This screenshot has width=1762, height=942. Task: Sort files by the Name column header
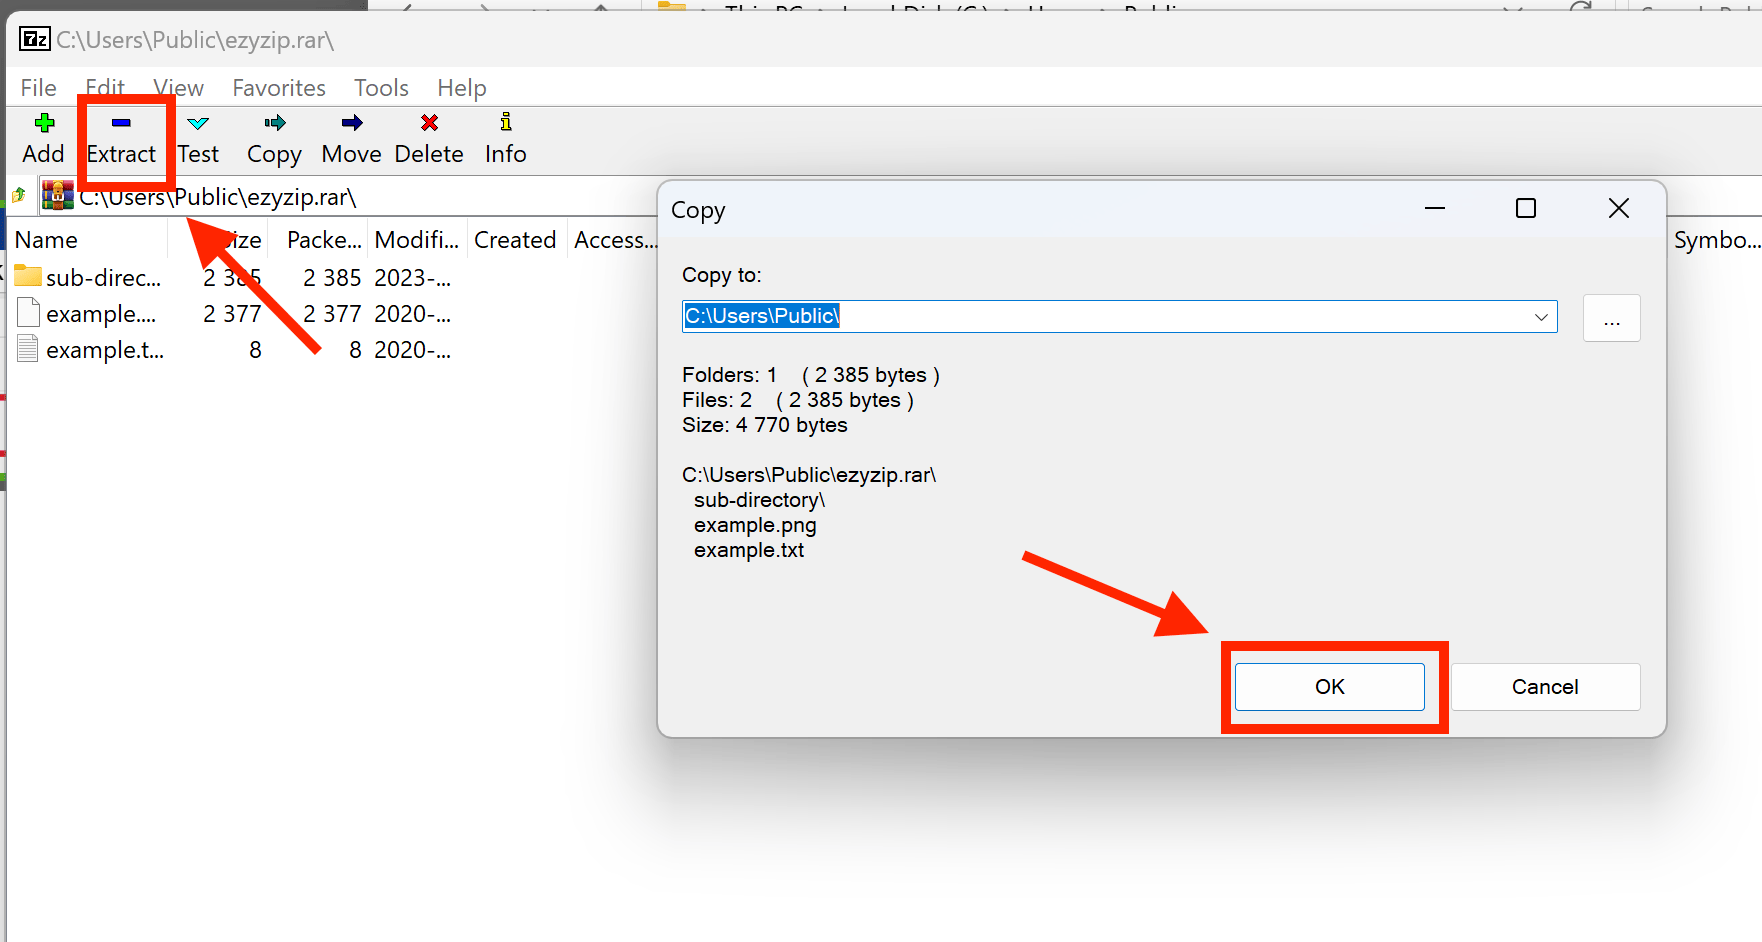pos(46,240)
